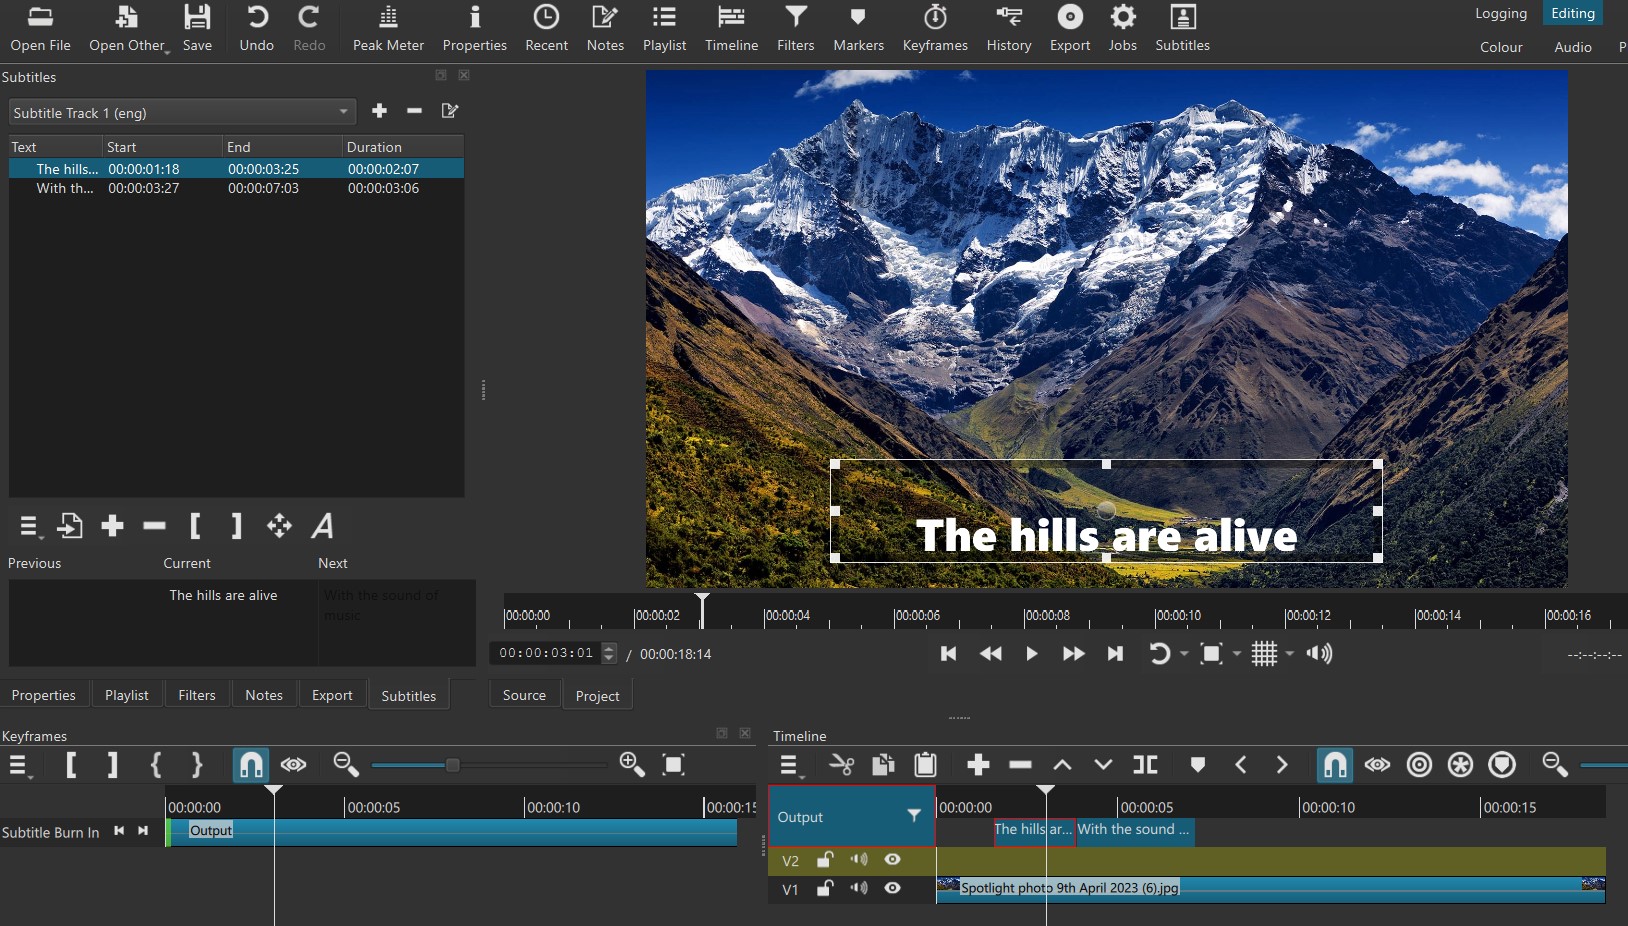Remove the selected subtitle item
The width and height of the screenshot is (1628, 926).
tap(154, 526)
